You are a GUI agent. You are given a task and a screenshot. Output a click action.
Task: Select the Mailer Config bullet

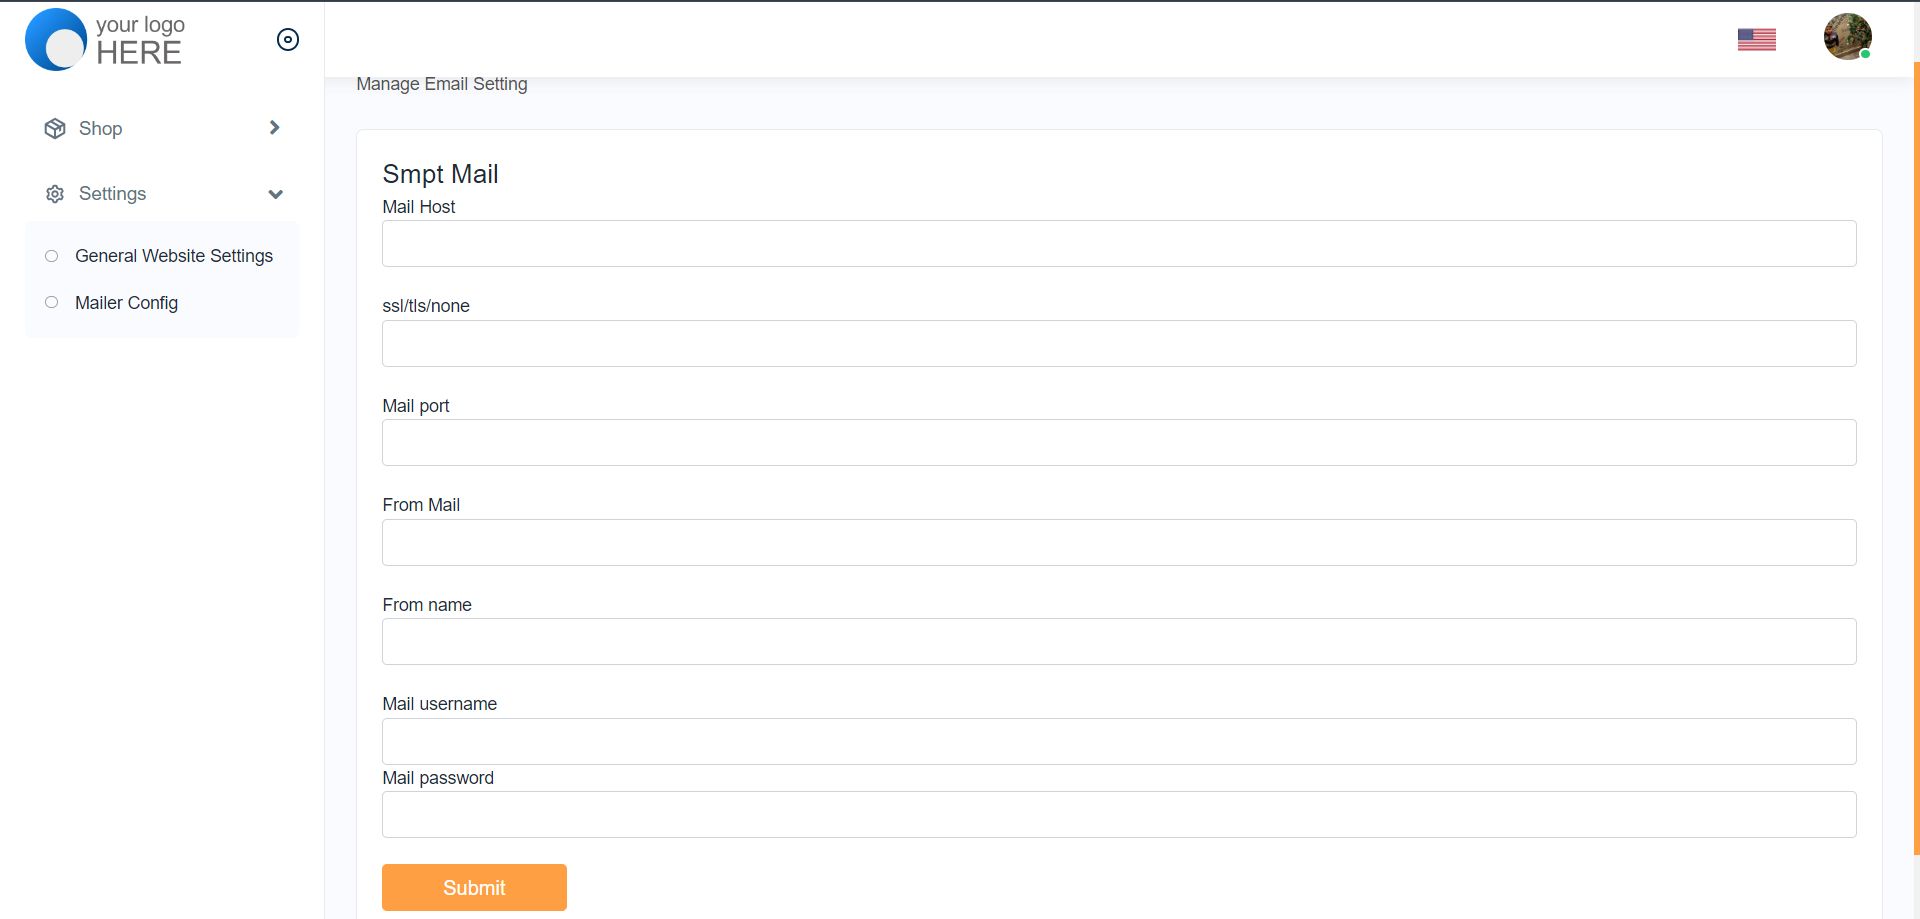52,302
